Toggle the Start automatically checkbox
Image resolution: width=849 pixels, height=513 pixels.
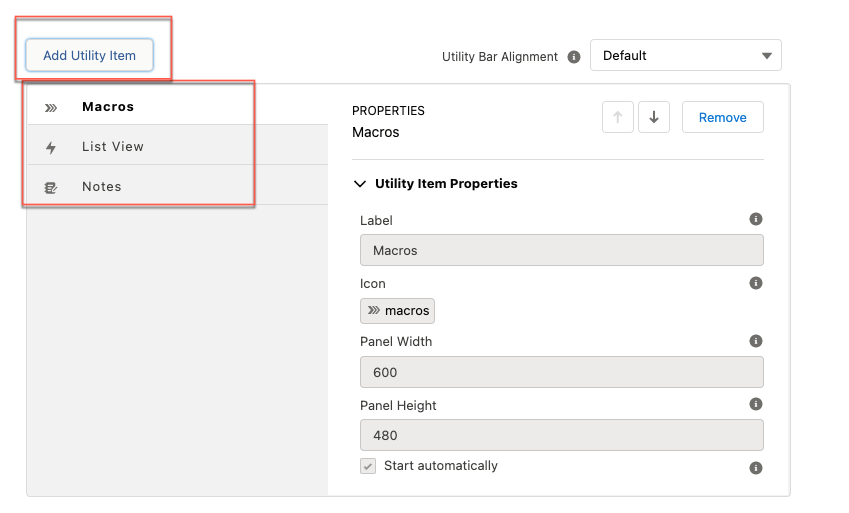tap(368, 466)
